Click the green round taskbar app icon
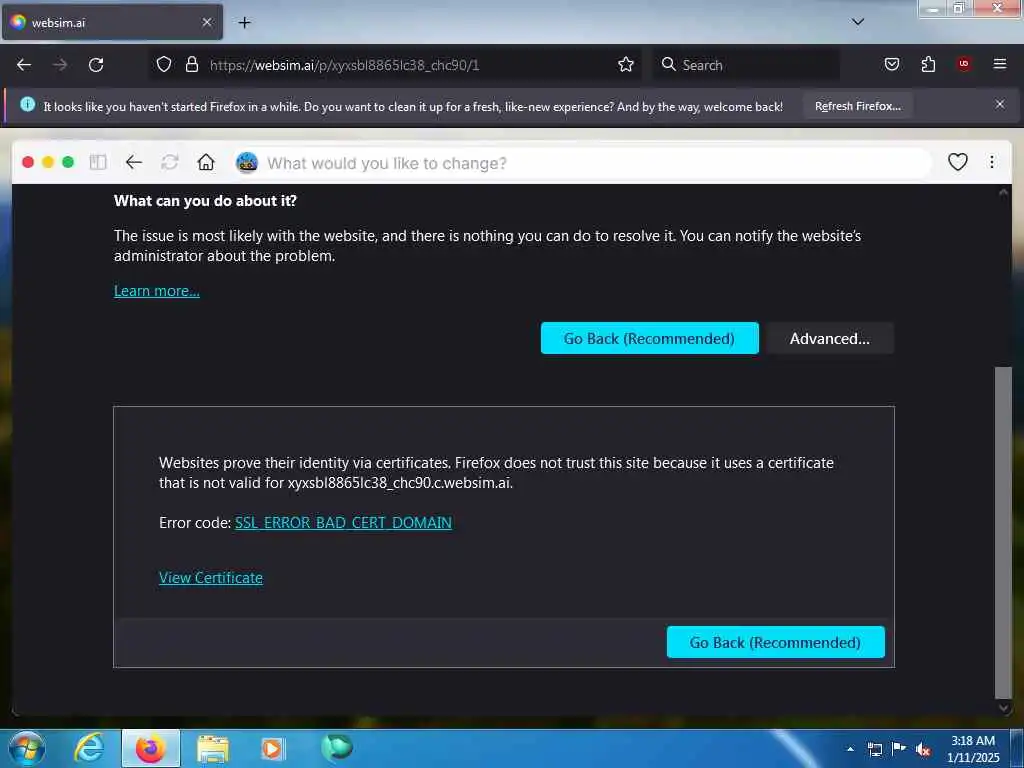 (x=336, y=747)
